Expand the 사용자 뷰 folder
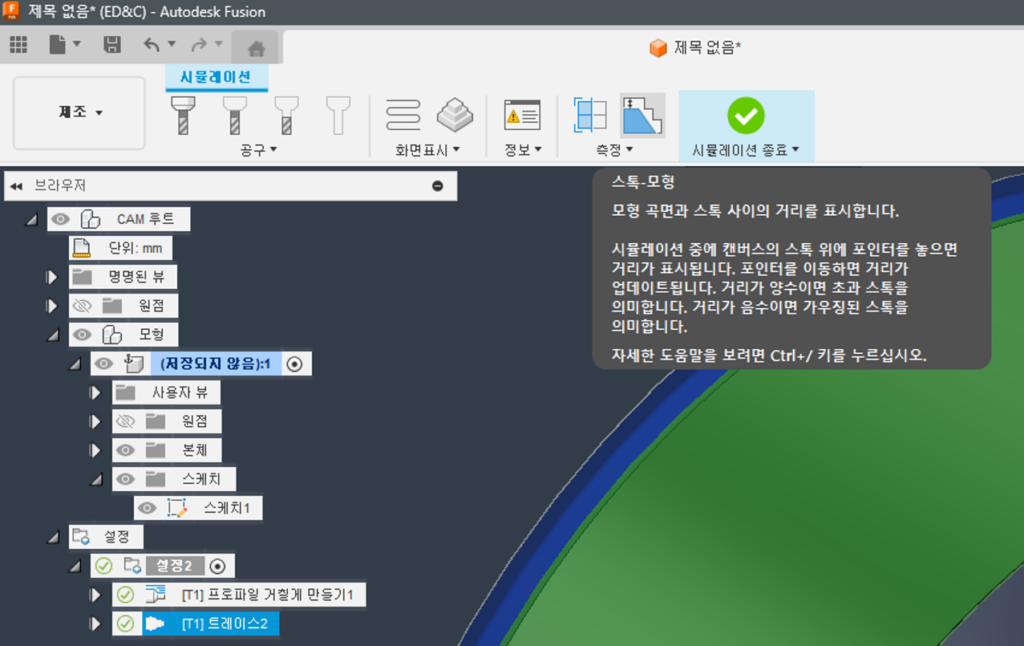This screenshot has height=646, width=1024. (x=96, y=393)
